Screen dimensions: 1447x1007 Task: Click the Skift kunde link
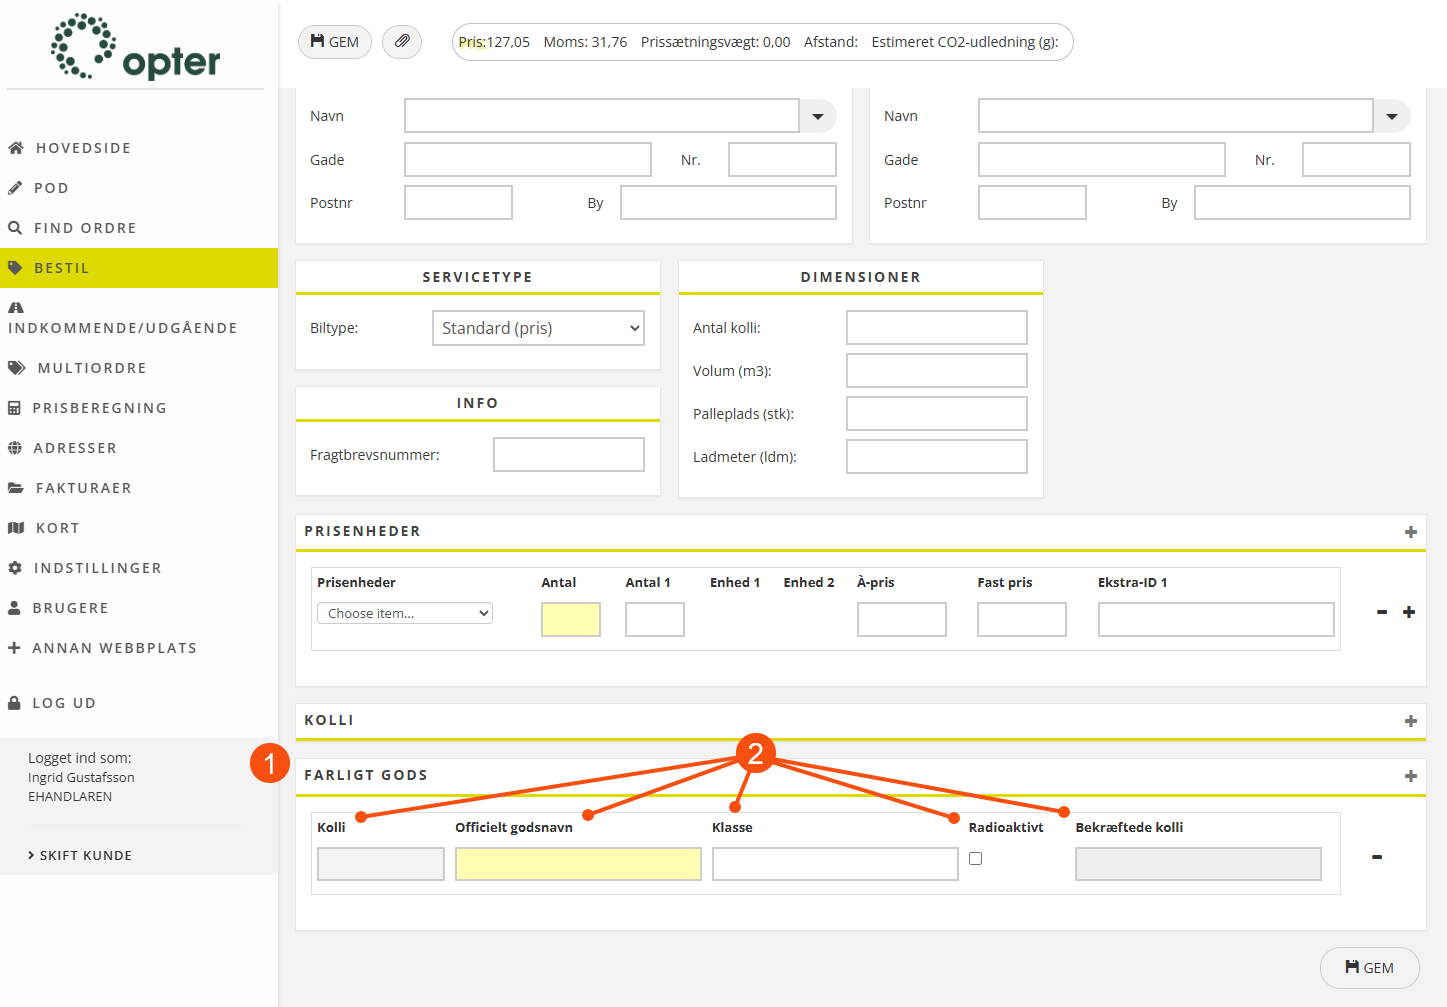pos(85,855)
